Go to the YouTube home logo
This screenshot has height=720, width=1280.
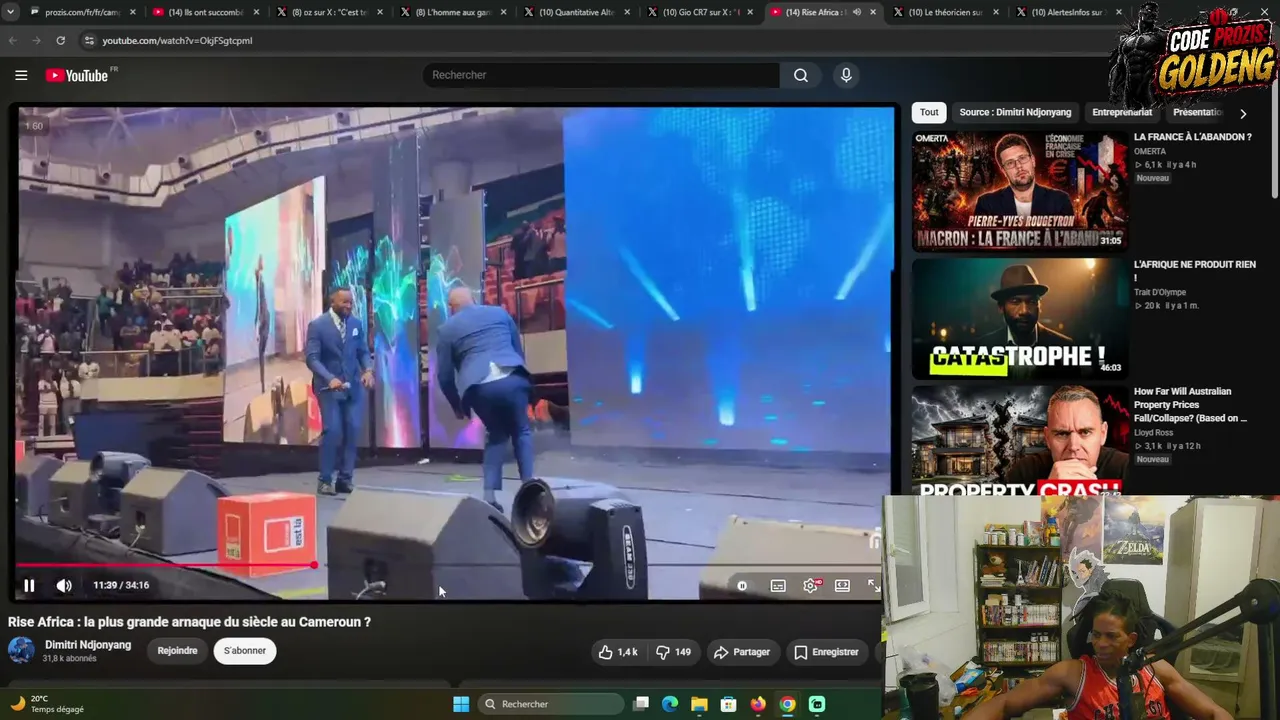pos(77,75)
